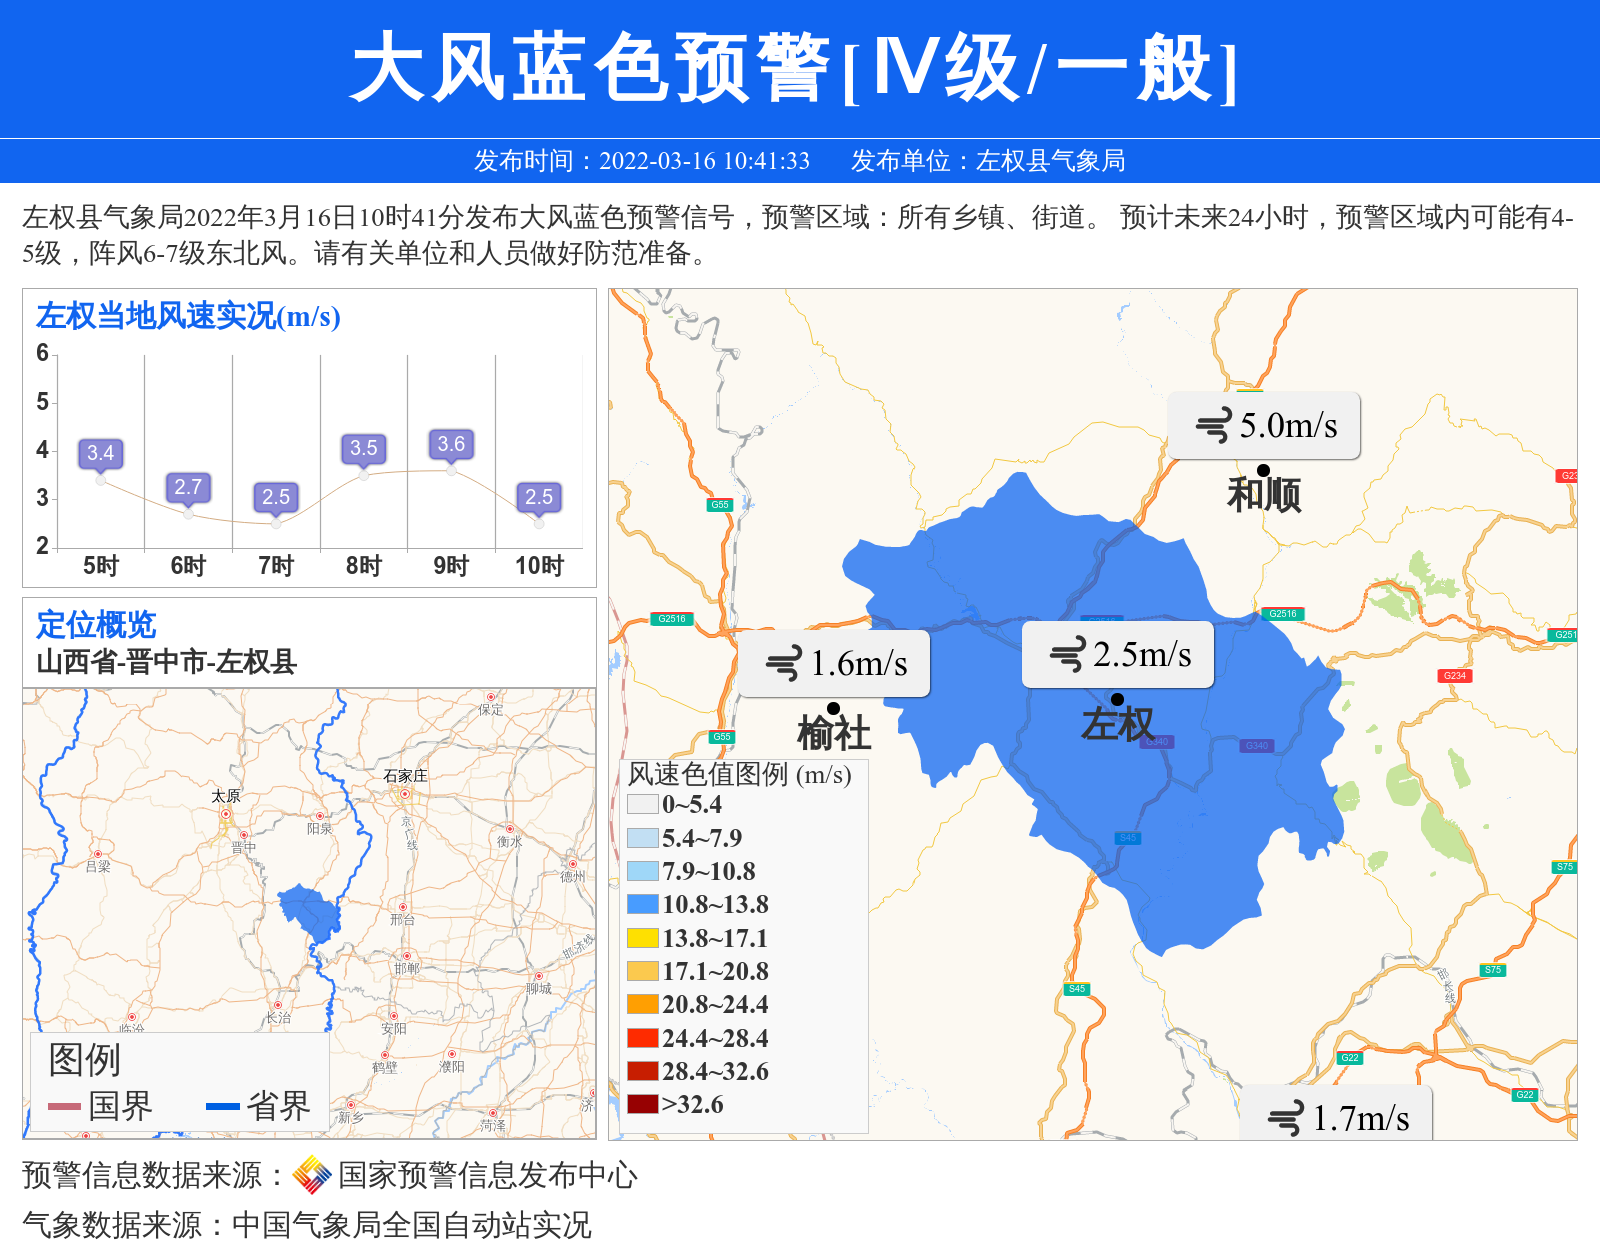1600x1256 pixels.
Task: Click the 国界 legend line entry
Action: [x=100, y=1106]
